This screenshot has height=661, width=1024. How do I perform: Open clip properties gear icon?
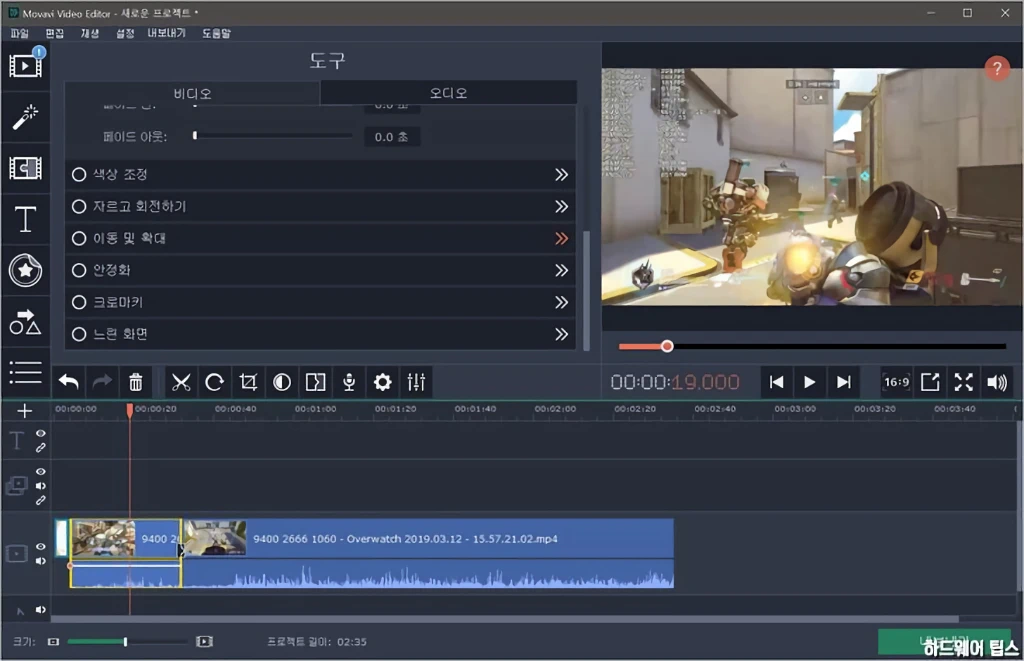[x=383, y=382]
